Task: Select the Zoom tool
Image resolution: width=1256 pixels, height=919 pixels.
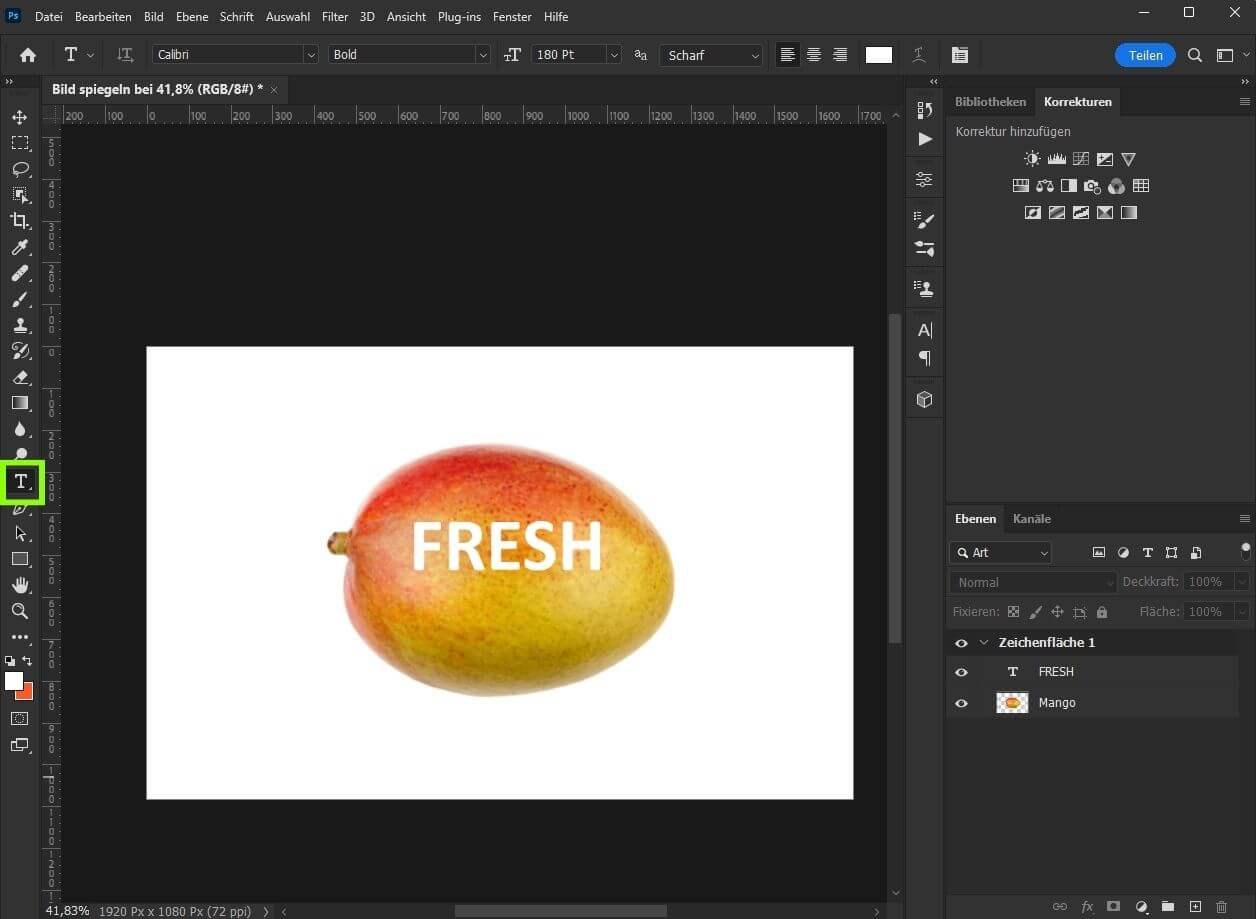Action: click(x=20, y=611)
